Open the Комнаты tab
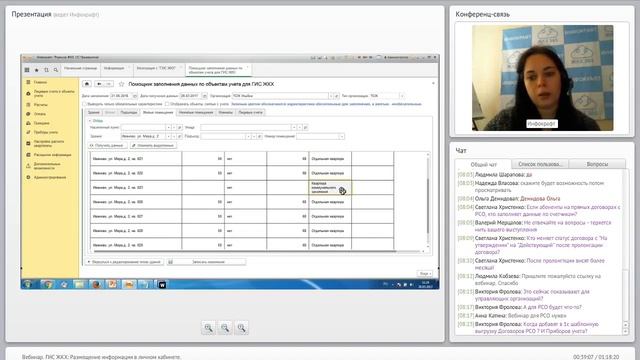 click(226, 112)
